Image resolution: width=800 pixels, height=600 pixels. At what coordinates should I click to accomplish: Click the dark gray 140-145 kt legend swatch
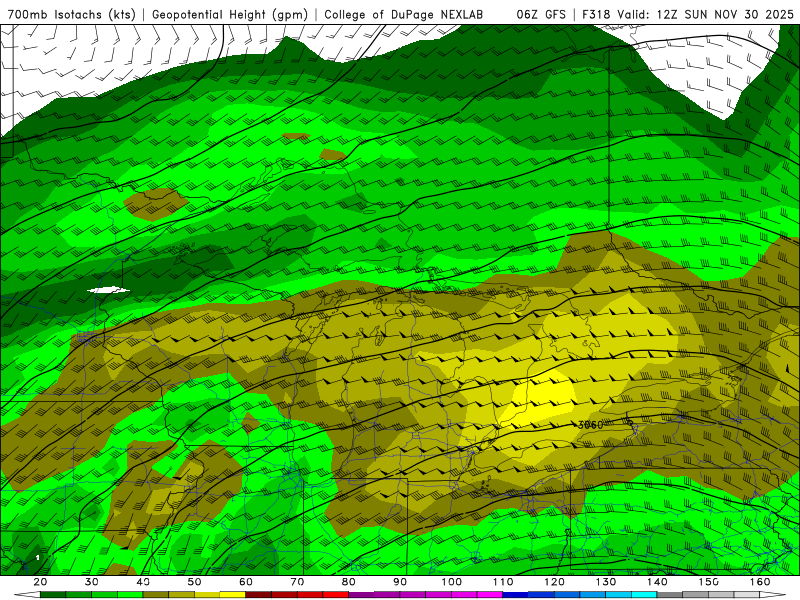[670, 595]
